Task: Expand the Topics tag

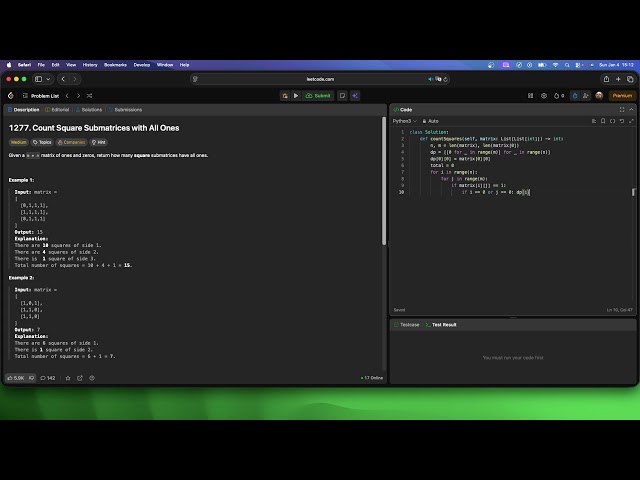Action: click(x=42, y=142)
